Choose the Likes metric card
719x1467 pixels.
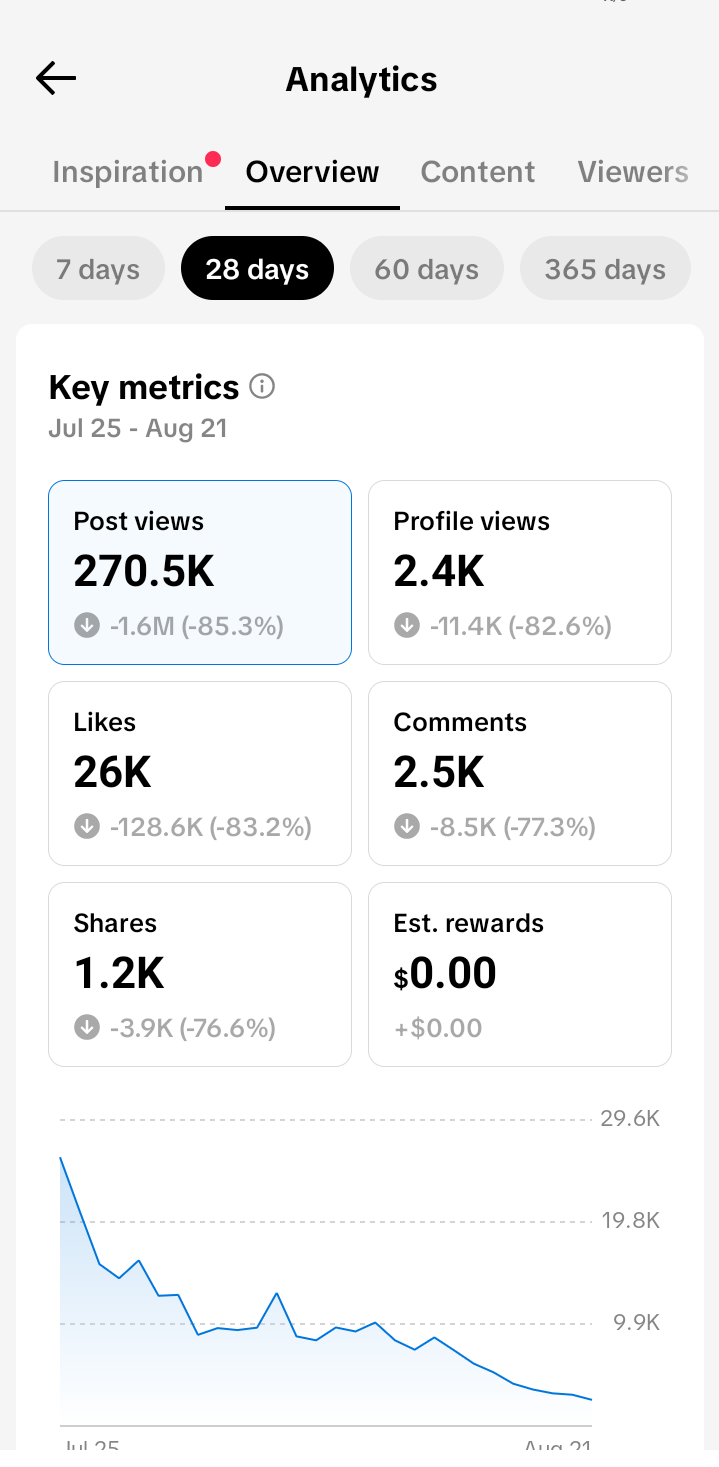200,773
